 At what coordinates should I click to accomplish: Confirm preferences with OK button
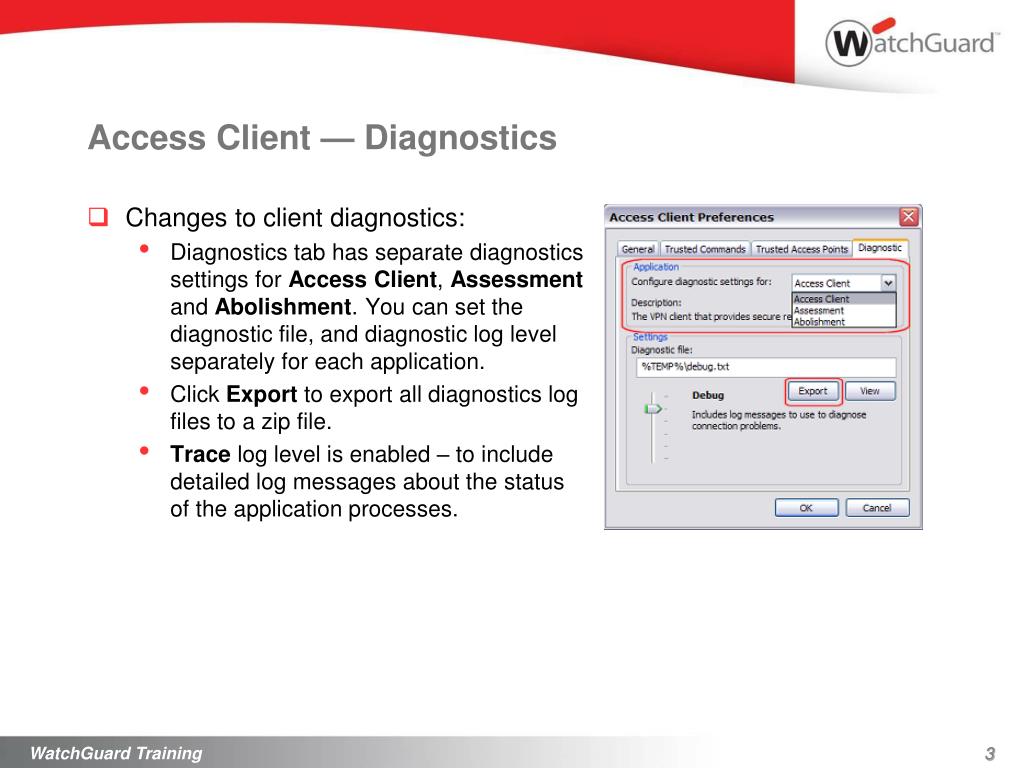click(x=807, y=507)
